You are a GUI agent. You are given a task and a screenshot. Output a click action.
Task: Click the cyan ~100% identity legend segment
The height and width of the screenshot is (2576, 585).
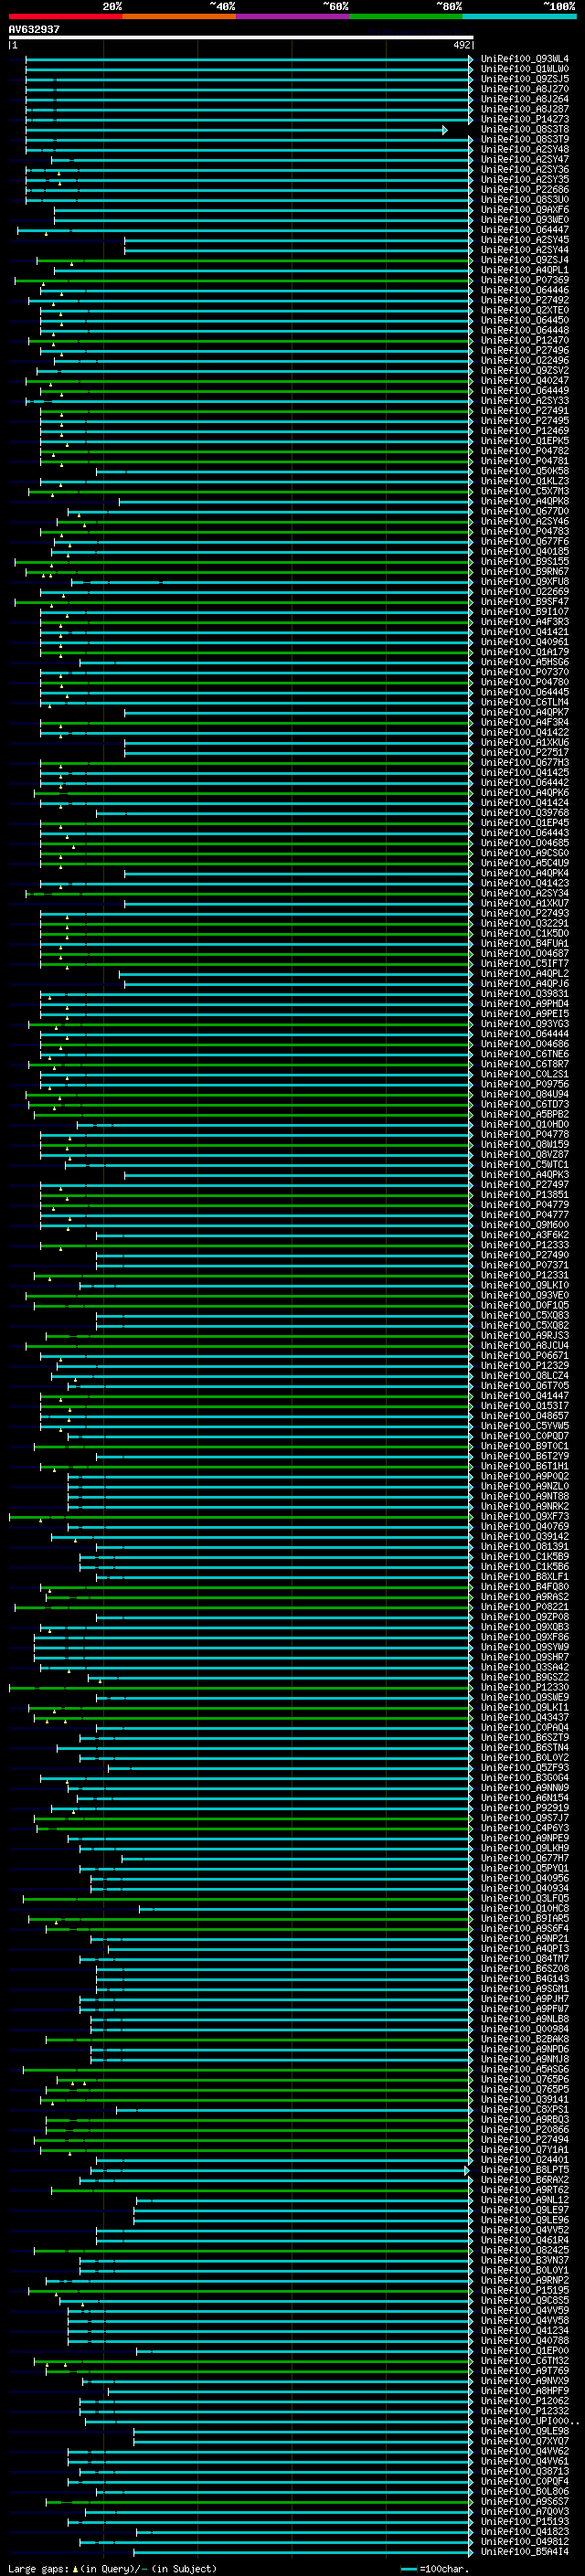(x=519, y=16)
